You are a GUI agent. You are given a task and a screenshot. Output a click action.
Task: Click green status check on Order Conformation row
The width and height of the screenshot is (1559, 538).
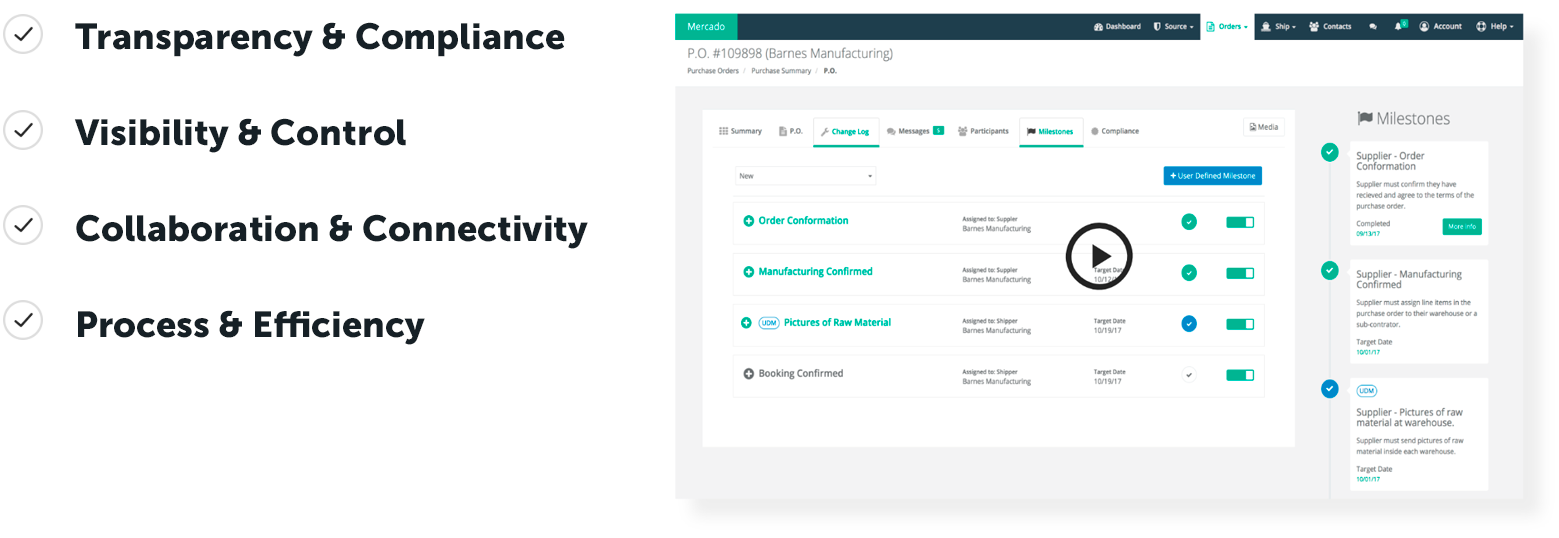pos(1188,222)
